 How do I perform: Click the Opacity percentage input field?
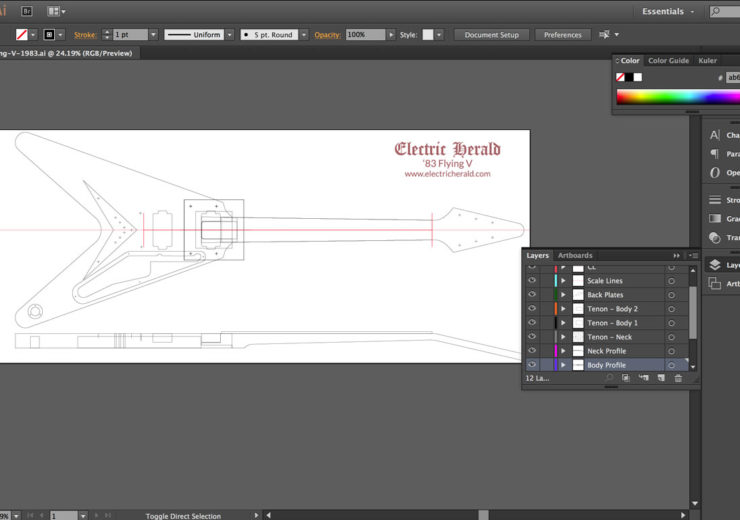[365, 34]
